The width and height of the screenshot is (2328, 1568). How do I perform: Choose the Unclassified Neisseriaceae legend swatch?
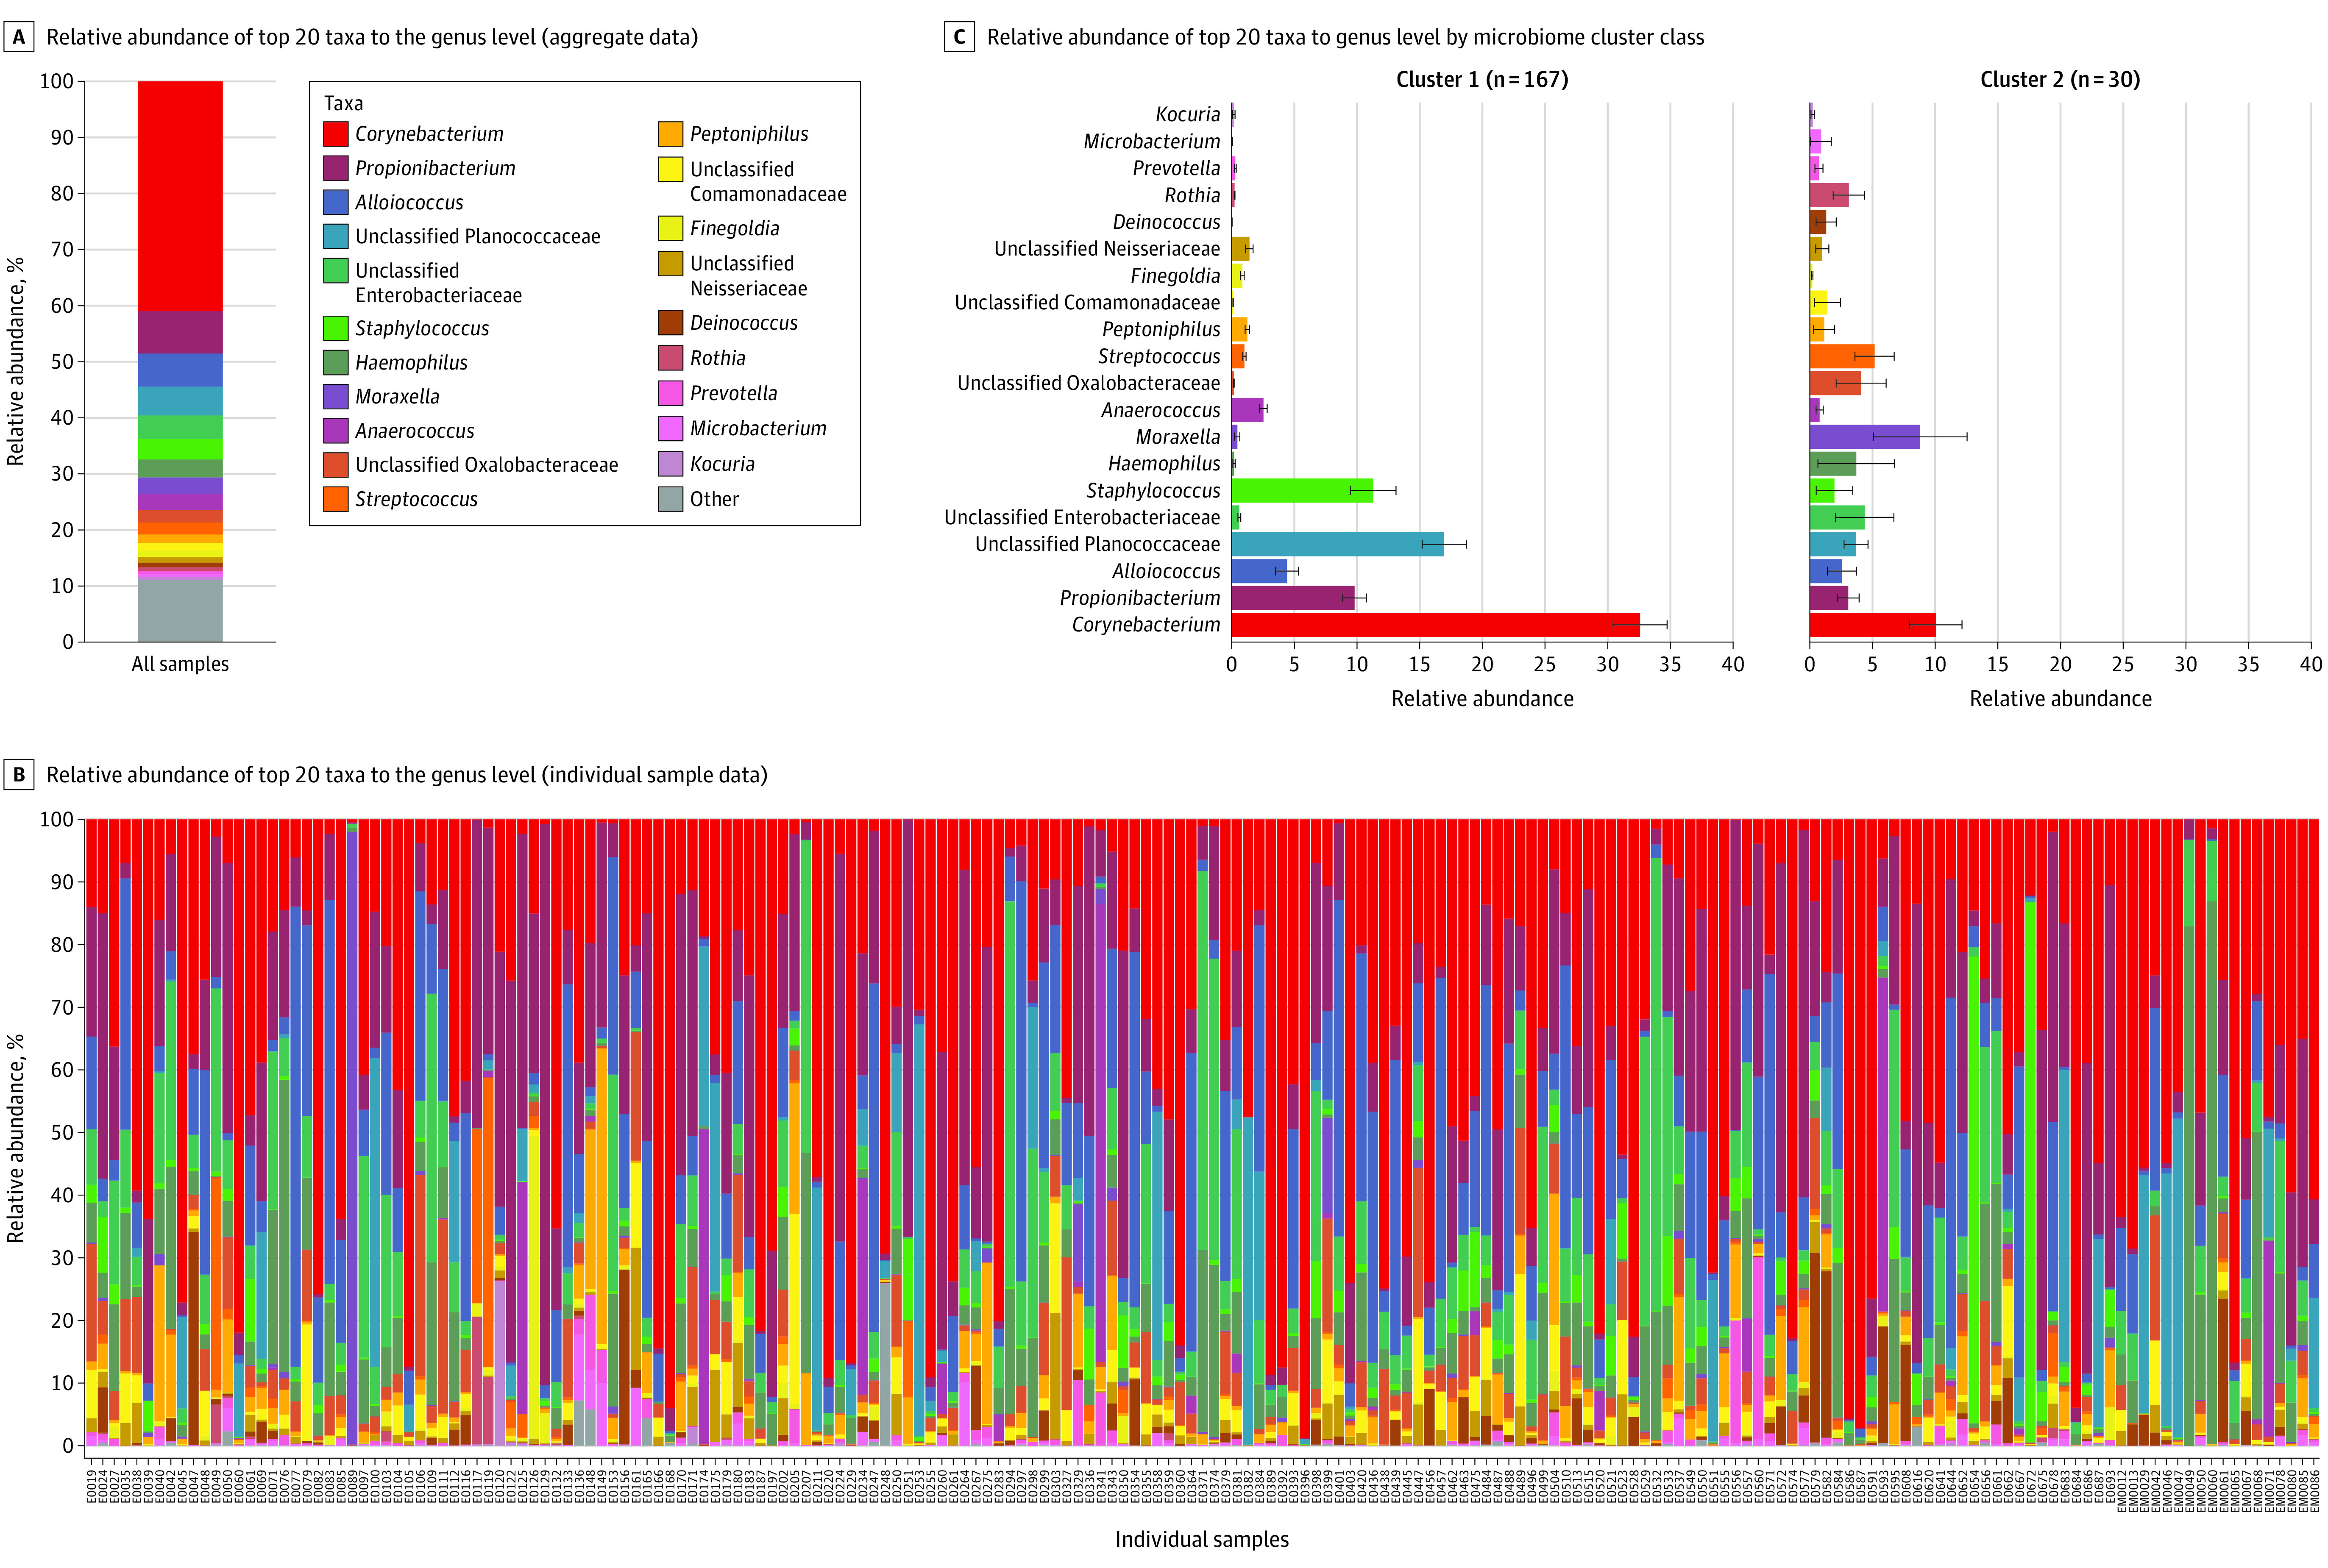click(671, 263)
